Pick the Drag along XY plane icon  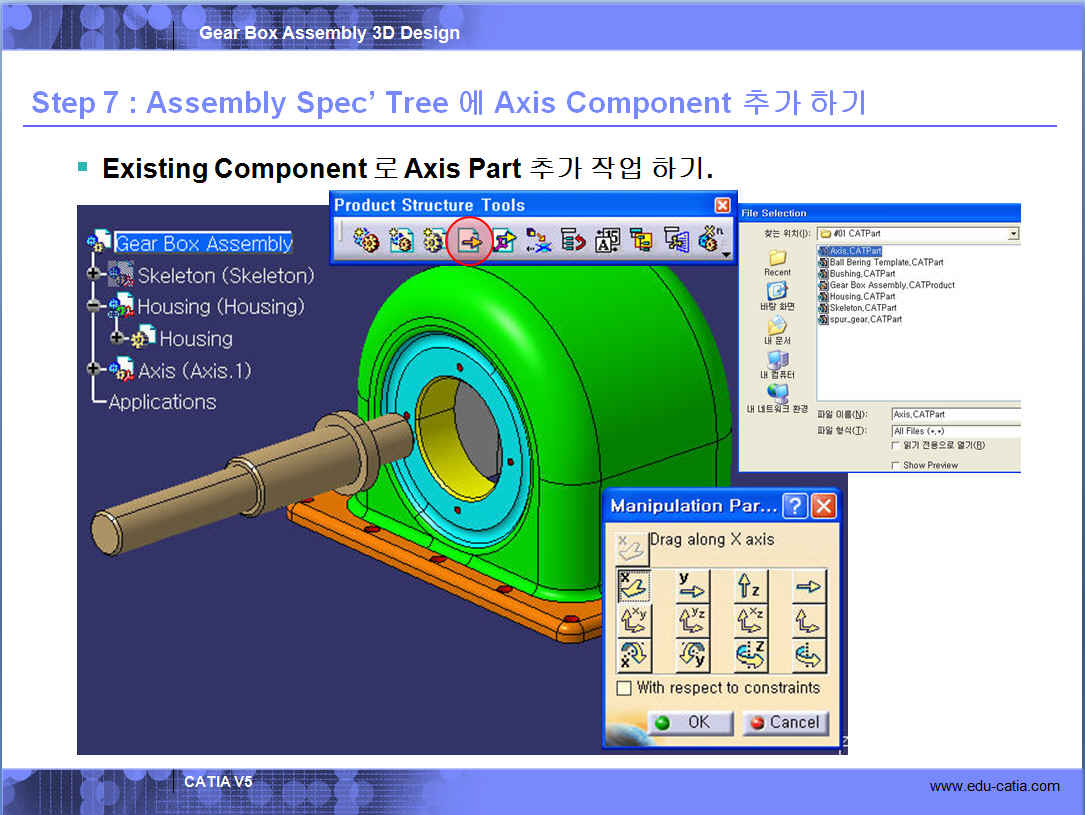634,621
